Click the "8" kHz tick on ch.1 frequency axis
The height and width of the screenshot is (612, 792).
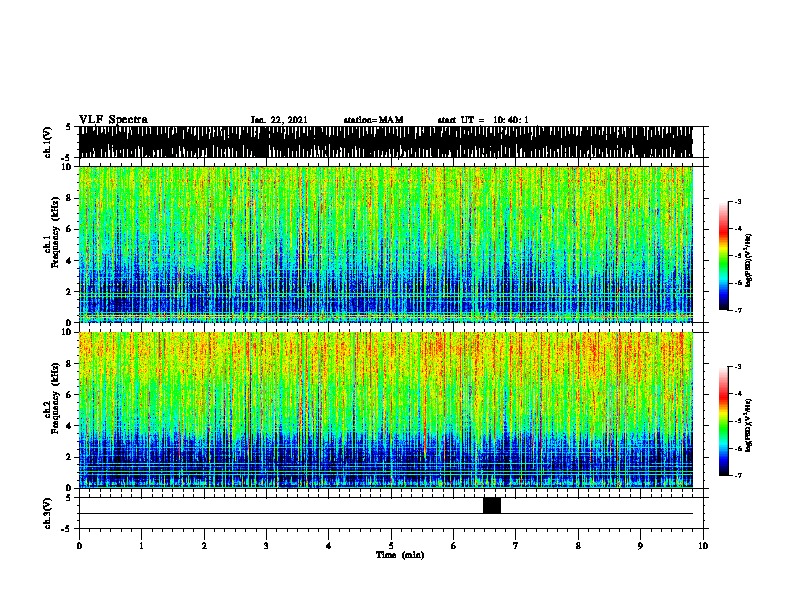[x=69, y=198]
